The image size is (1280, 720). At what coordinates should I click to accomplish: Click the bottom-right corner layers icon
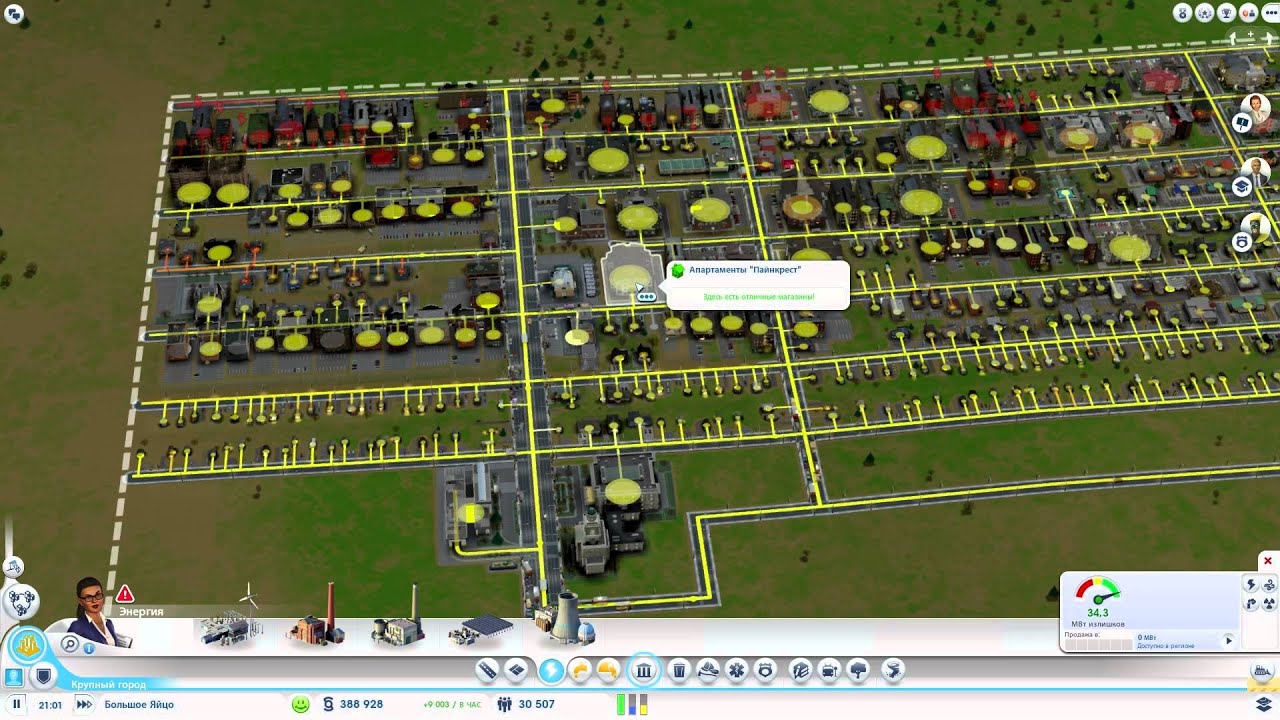[x=1263, y=704]
